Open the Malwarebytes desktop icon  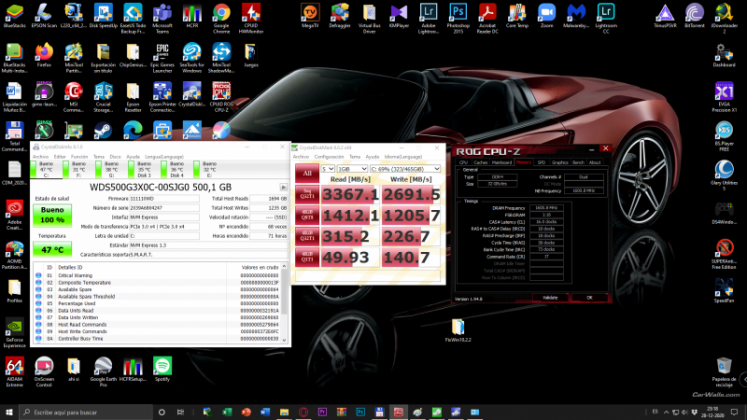(576, 13)
